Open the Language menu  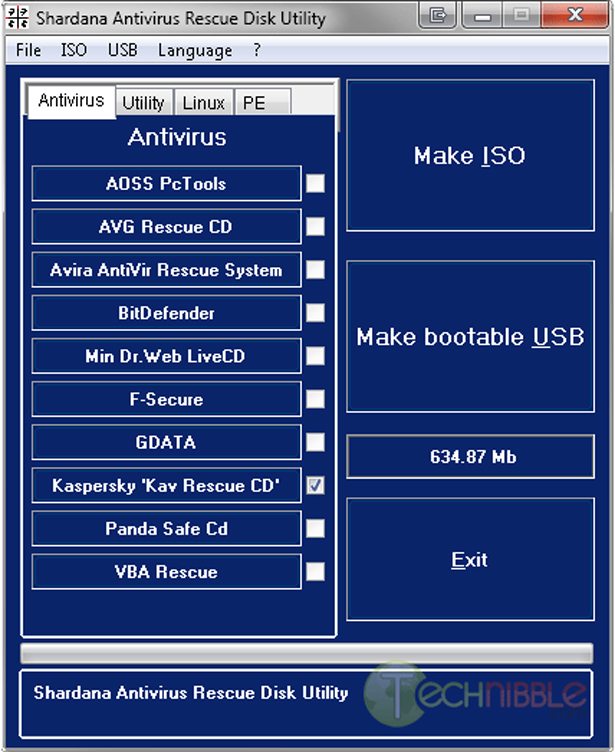tap(195, 50)
